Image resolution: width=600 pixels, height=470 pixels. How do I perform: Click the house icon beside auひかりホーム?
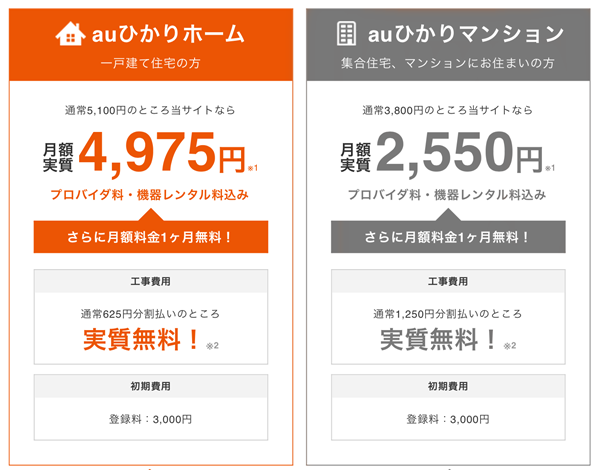point(70,34)
